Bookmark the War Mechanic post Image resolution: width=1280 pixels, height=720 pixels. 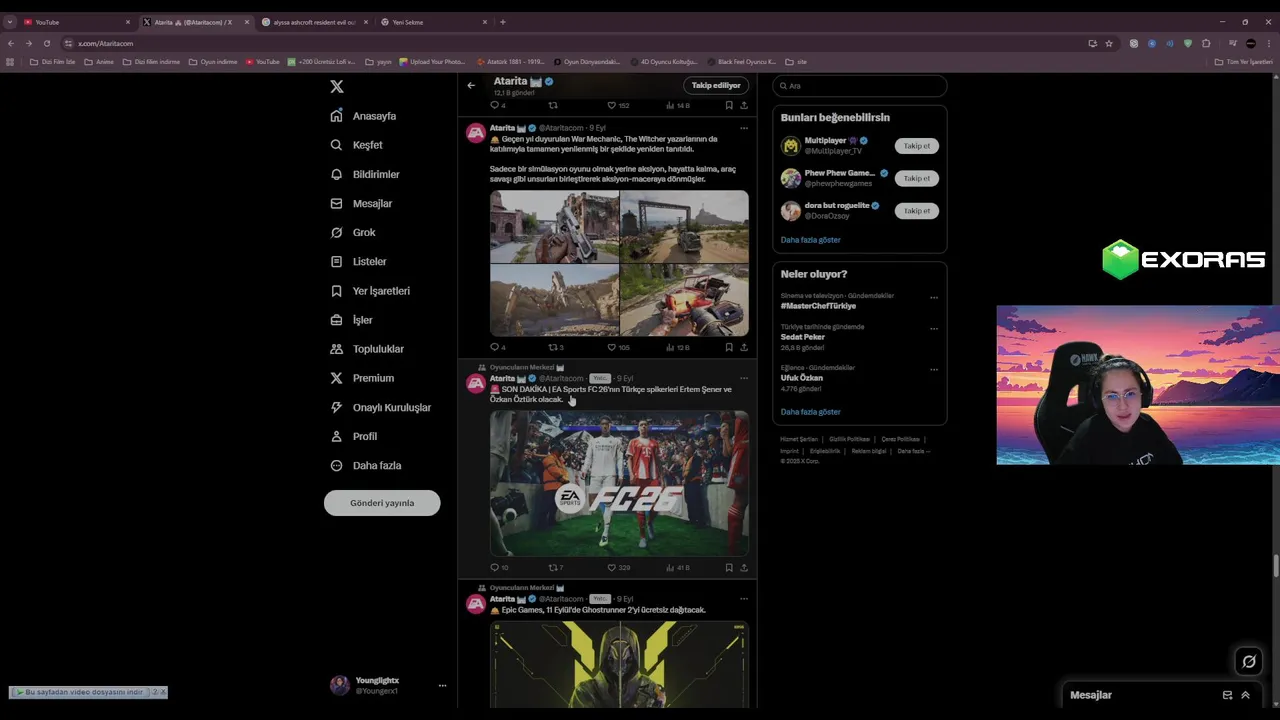pyautogui.click(x=729, y=347)
